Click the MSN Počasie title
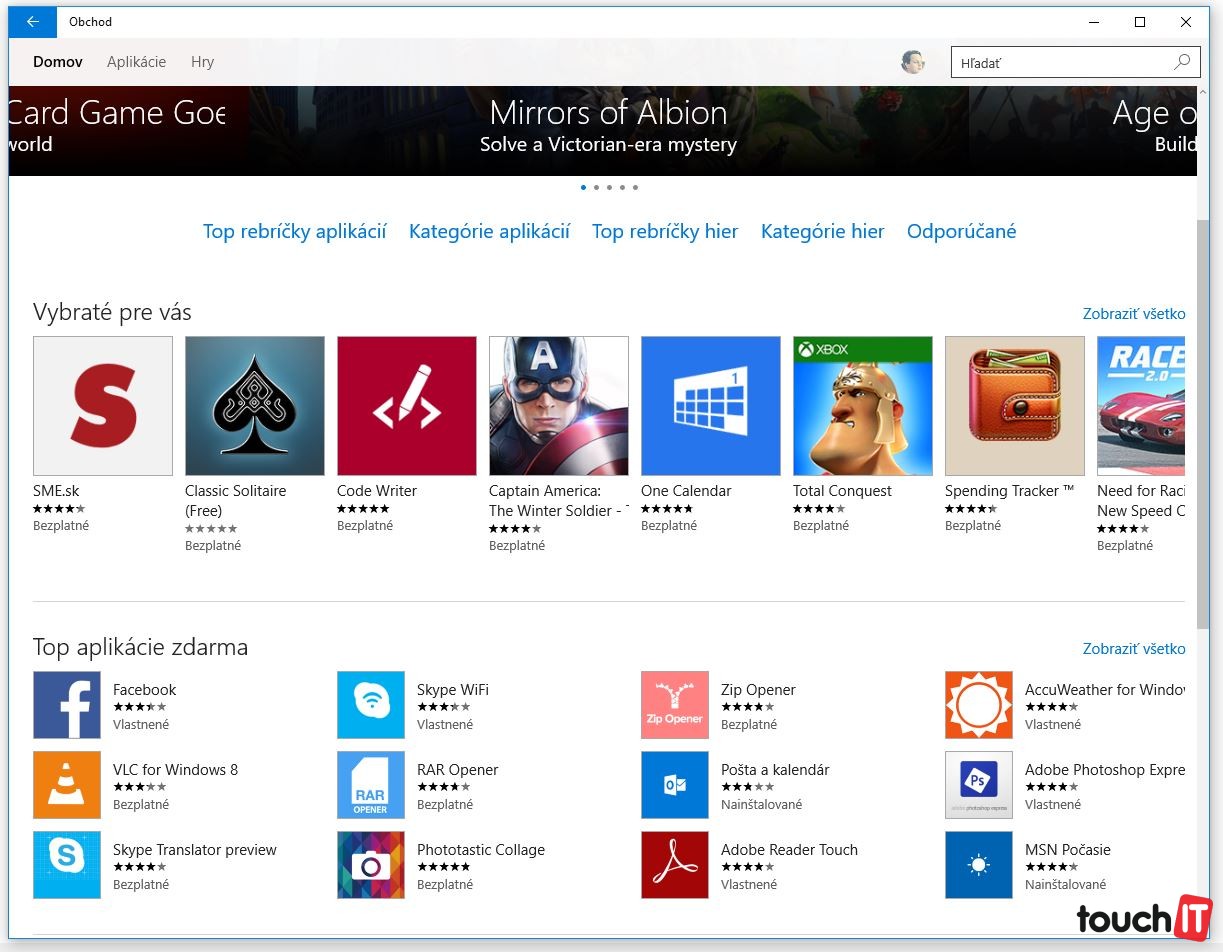 1068,850
